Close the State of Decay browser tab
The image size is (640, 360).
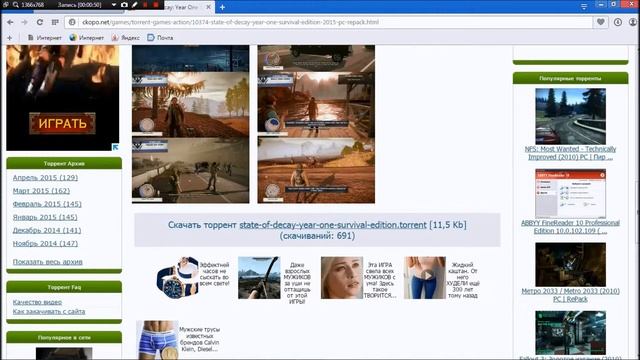tap(208, 7)
